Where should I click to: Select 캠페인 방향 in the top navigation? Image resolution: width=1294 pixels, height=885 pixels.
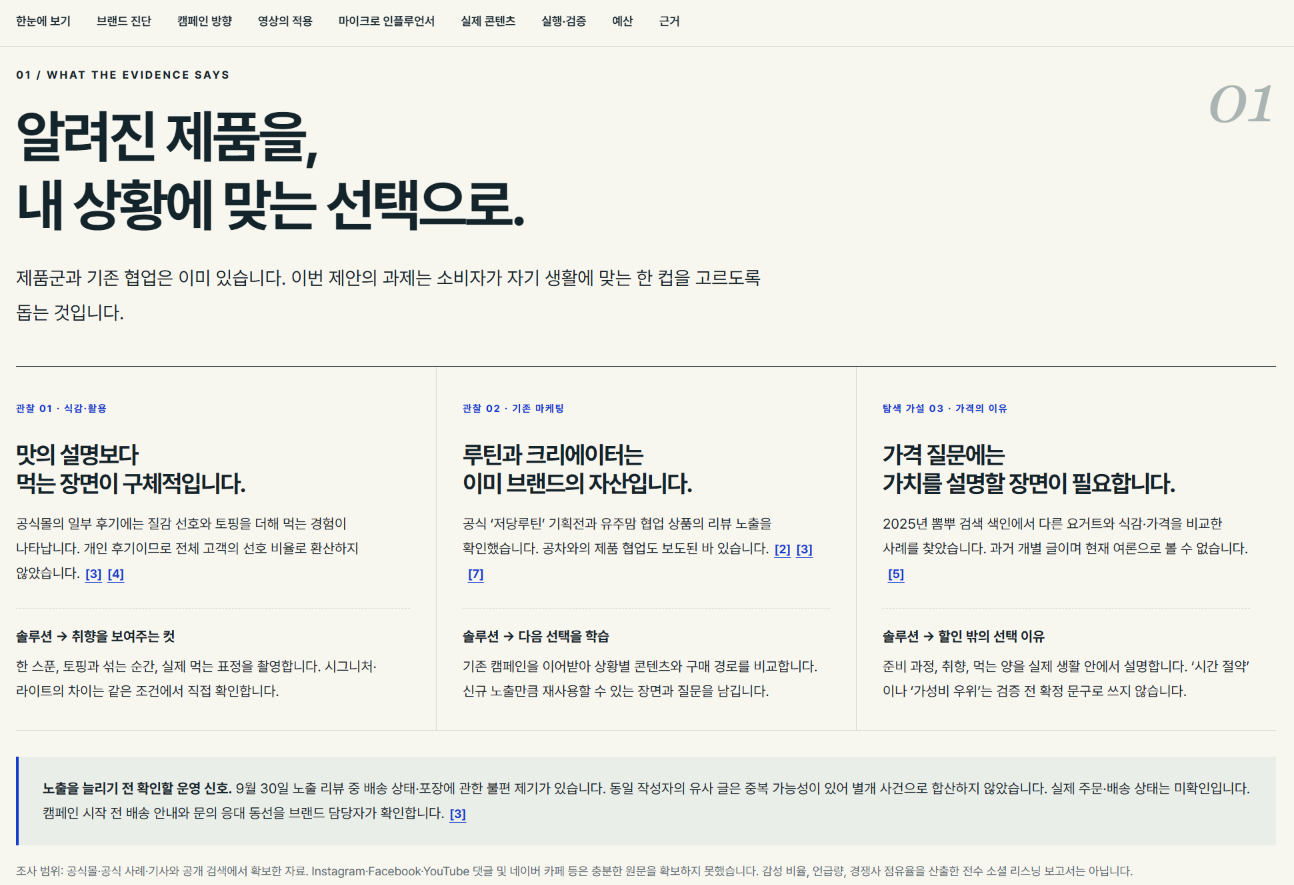click(x=204, y=21)
